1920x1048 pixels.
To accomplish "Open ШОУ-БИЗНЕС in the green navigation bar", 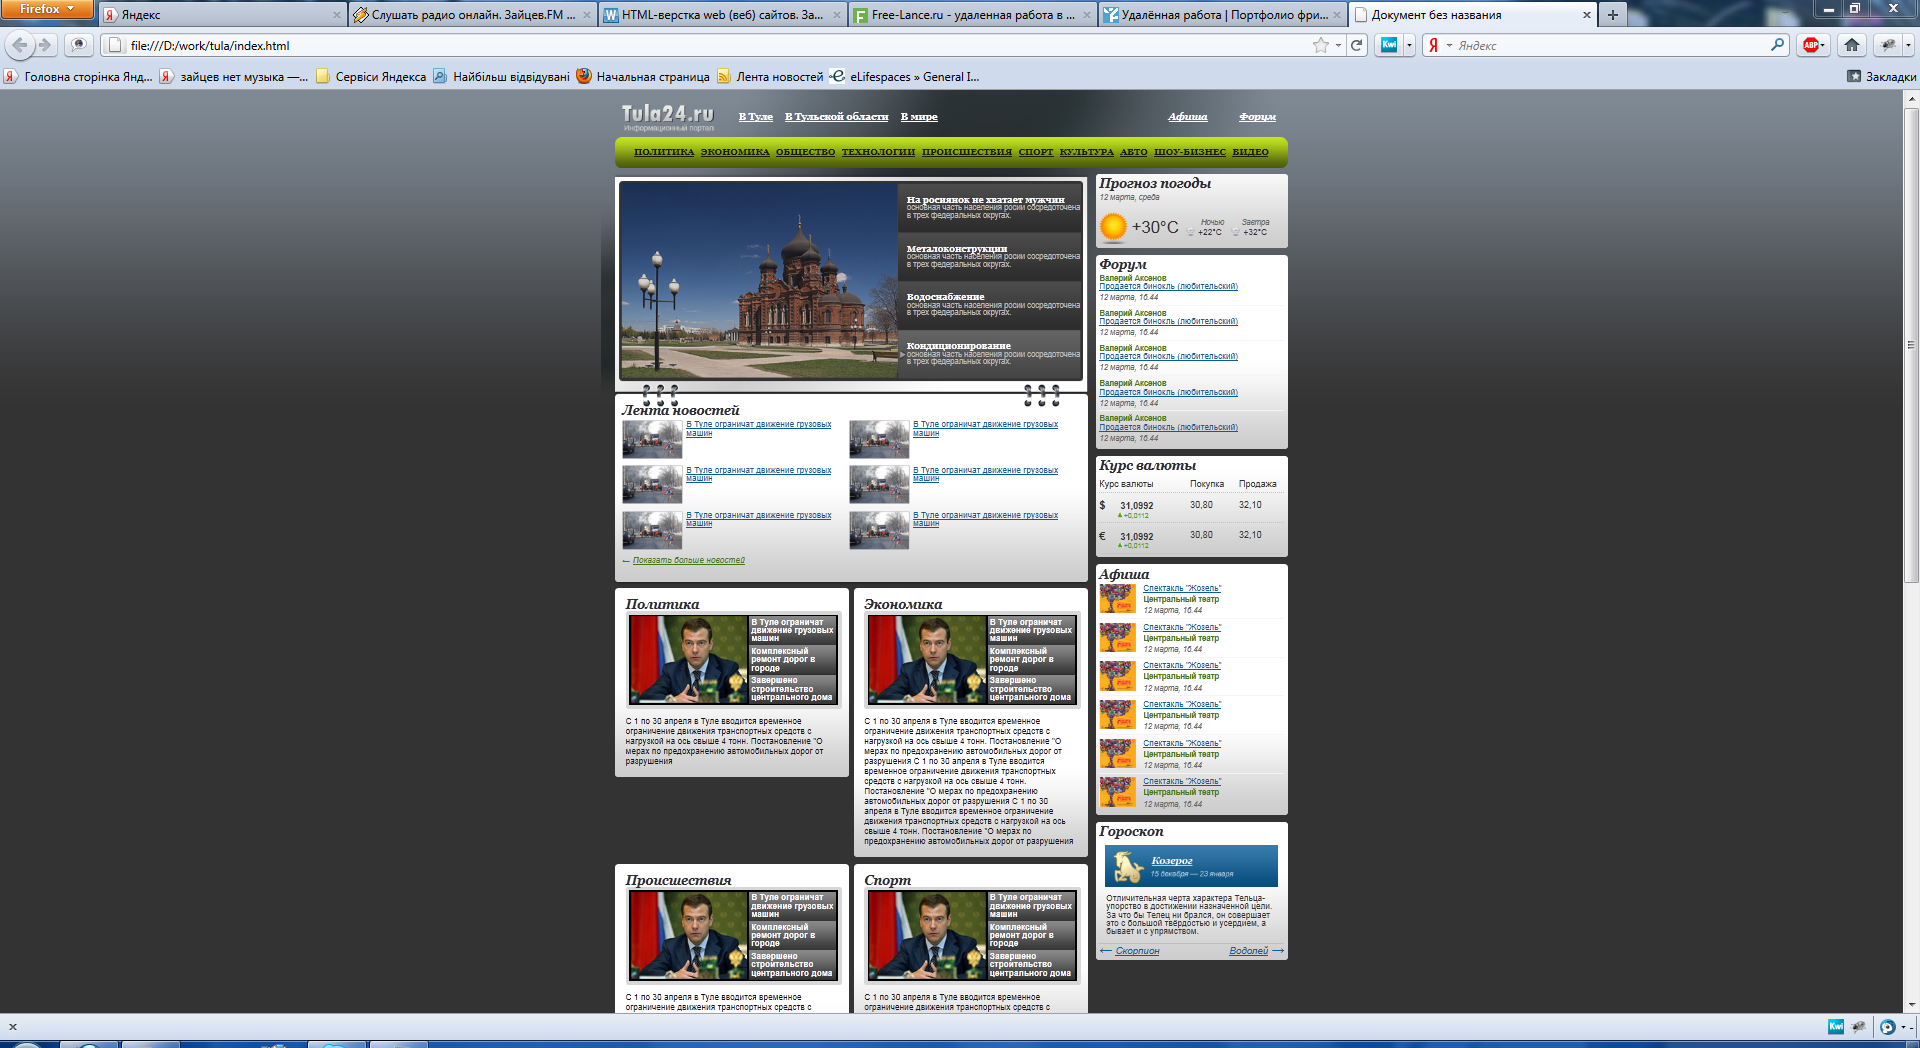I will pyautogui.click(x=1190, y=152).
